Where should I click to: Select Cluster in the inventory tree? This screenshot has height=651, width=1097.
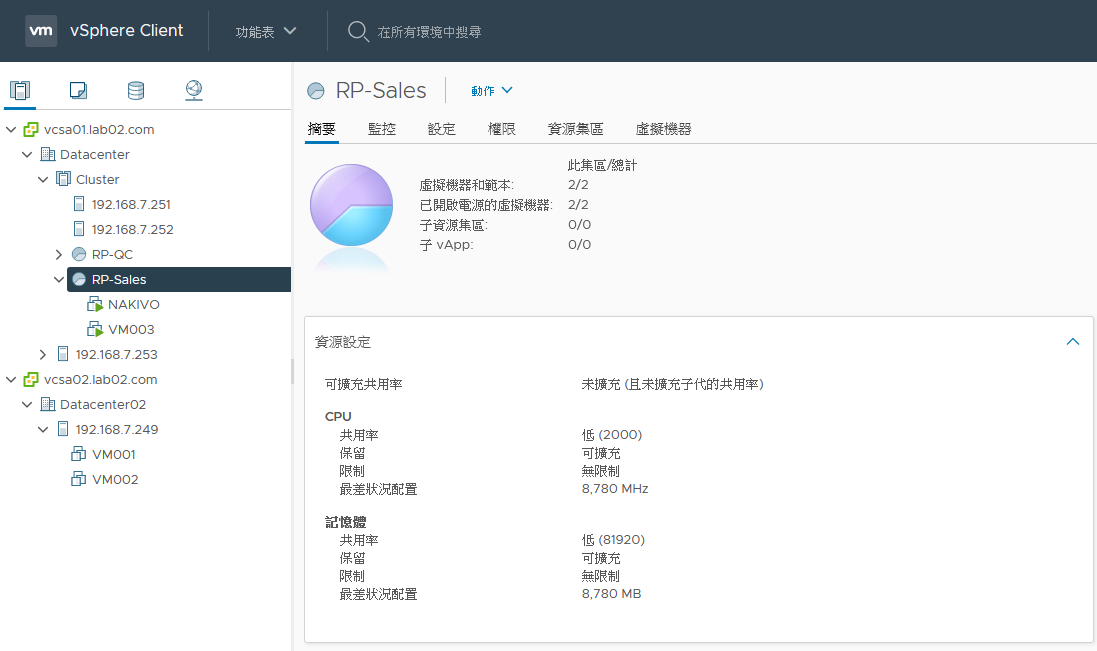pos(97,180)
